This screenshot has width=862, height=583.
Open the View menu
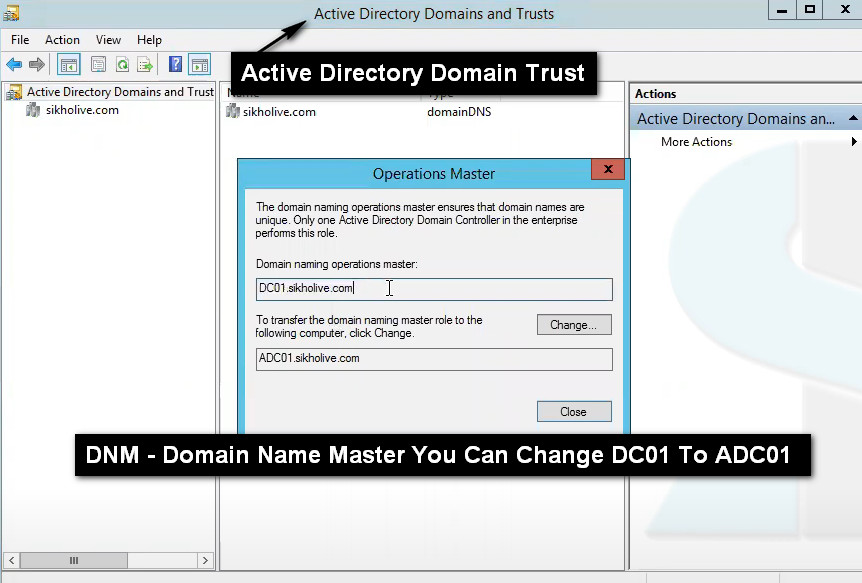(108, 40)
